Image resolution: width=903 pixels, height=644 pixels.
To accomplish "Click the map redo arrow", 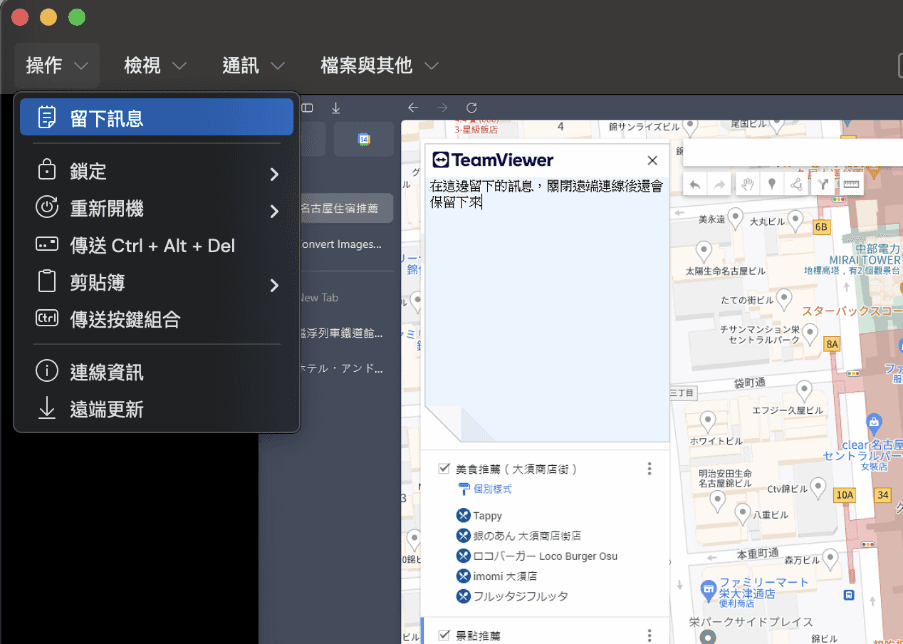I will [x=719, y=185].
